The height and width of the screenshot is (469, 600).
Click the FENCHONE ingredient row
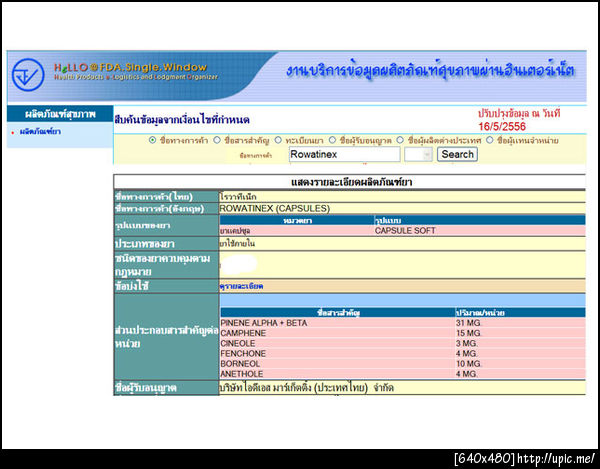click(x=403, y=353)
